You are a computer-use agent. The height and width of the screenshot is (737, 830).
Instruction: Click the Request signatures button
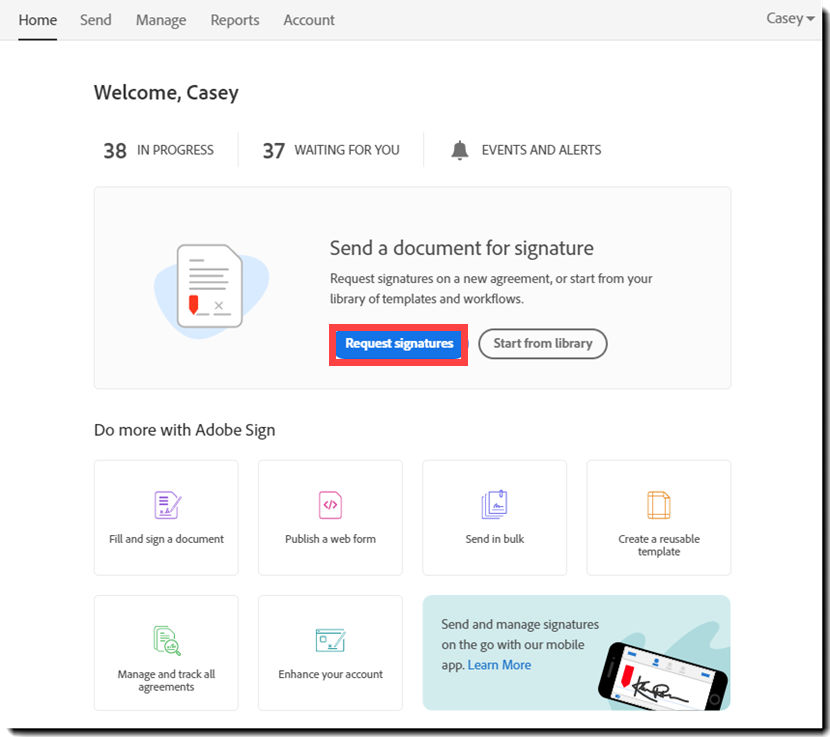click(397, 344)
